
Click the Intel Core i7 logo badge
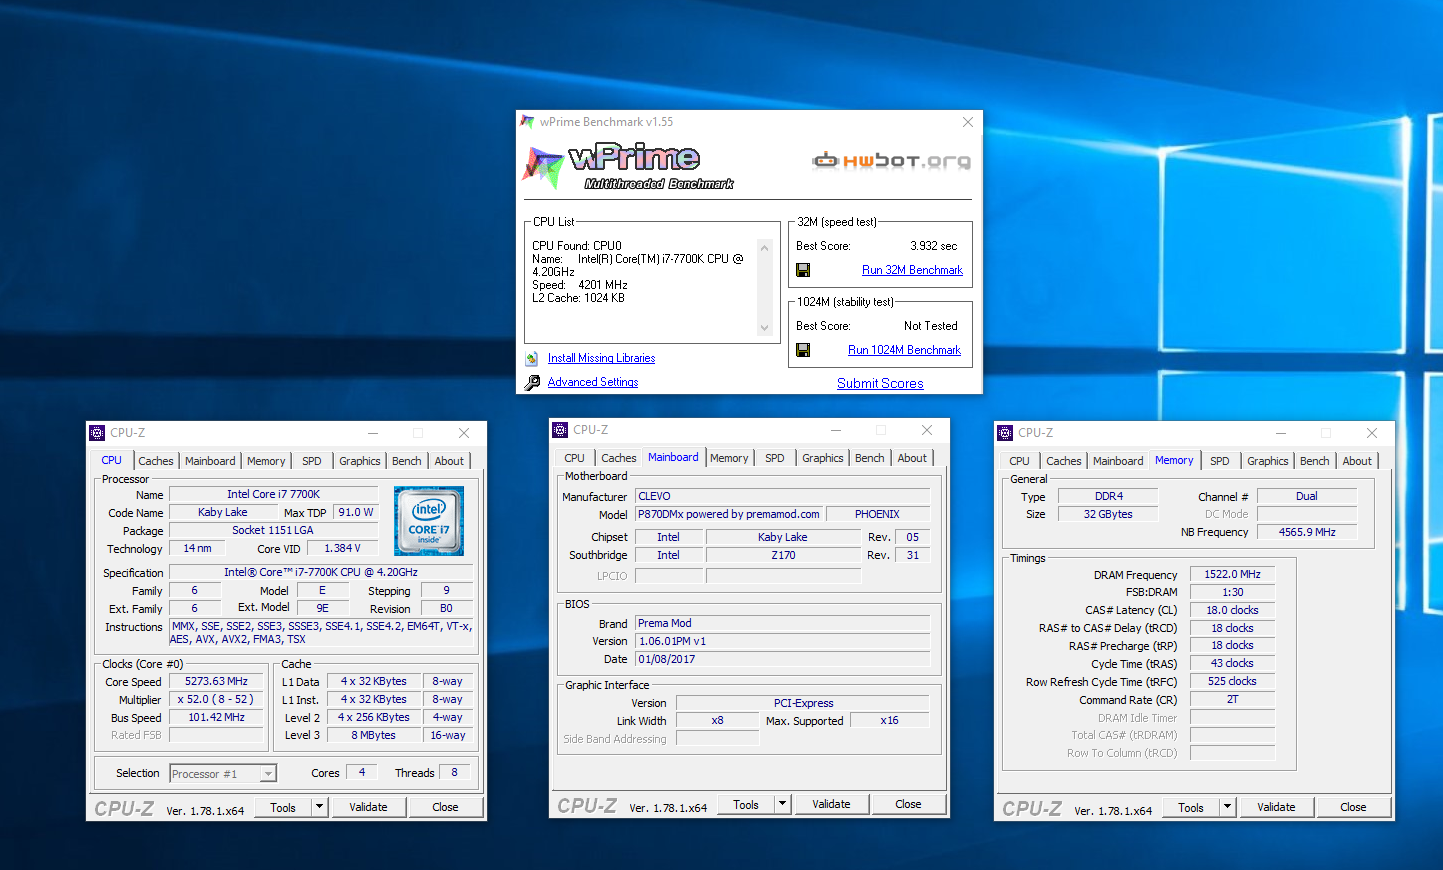click(429, 521)
